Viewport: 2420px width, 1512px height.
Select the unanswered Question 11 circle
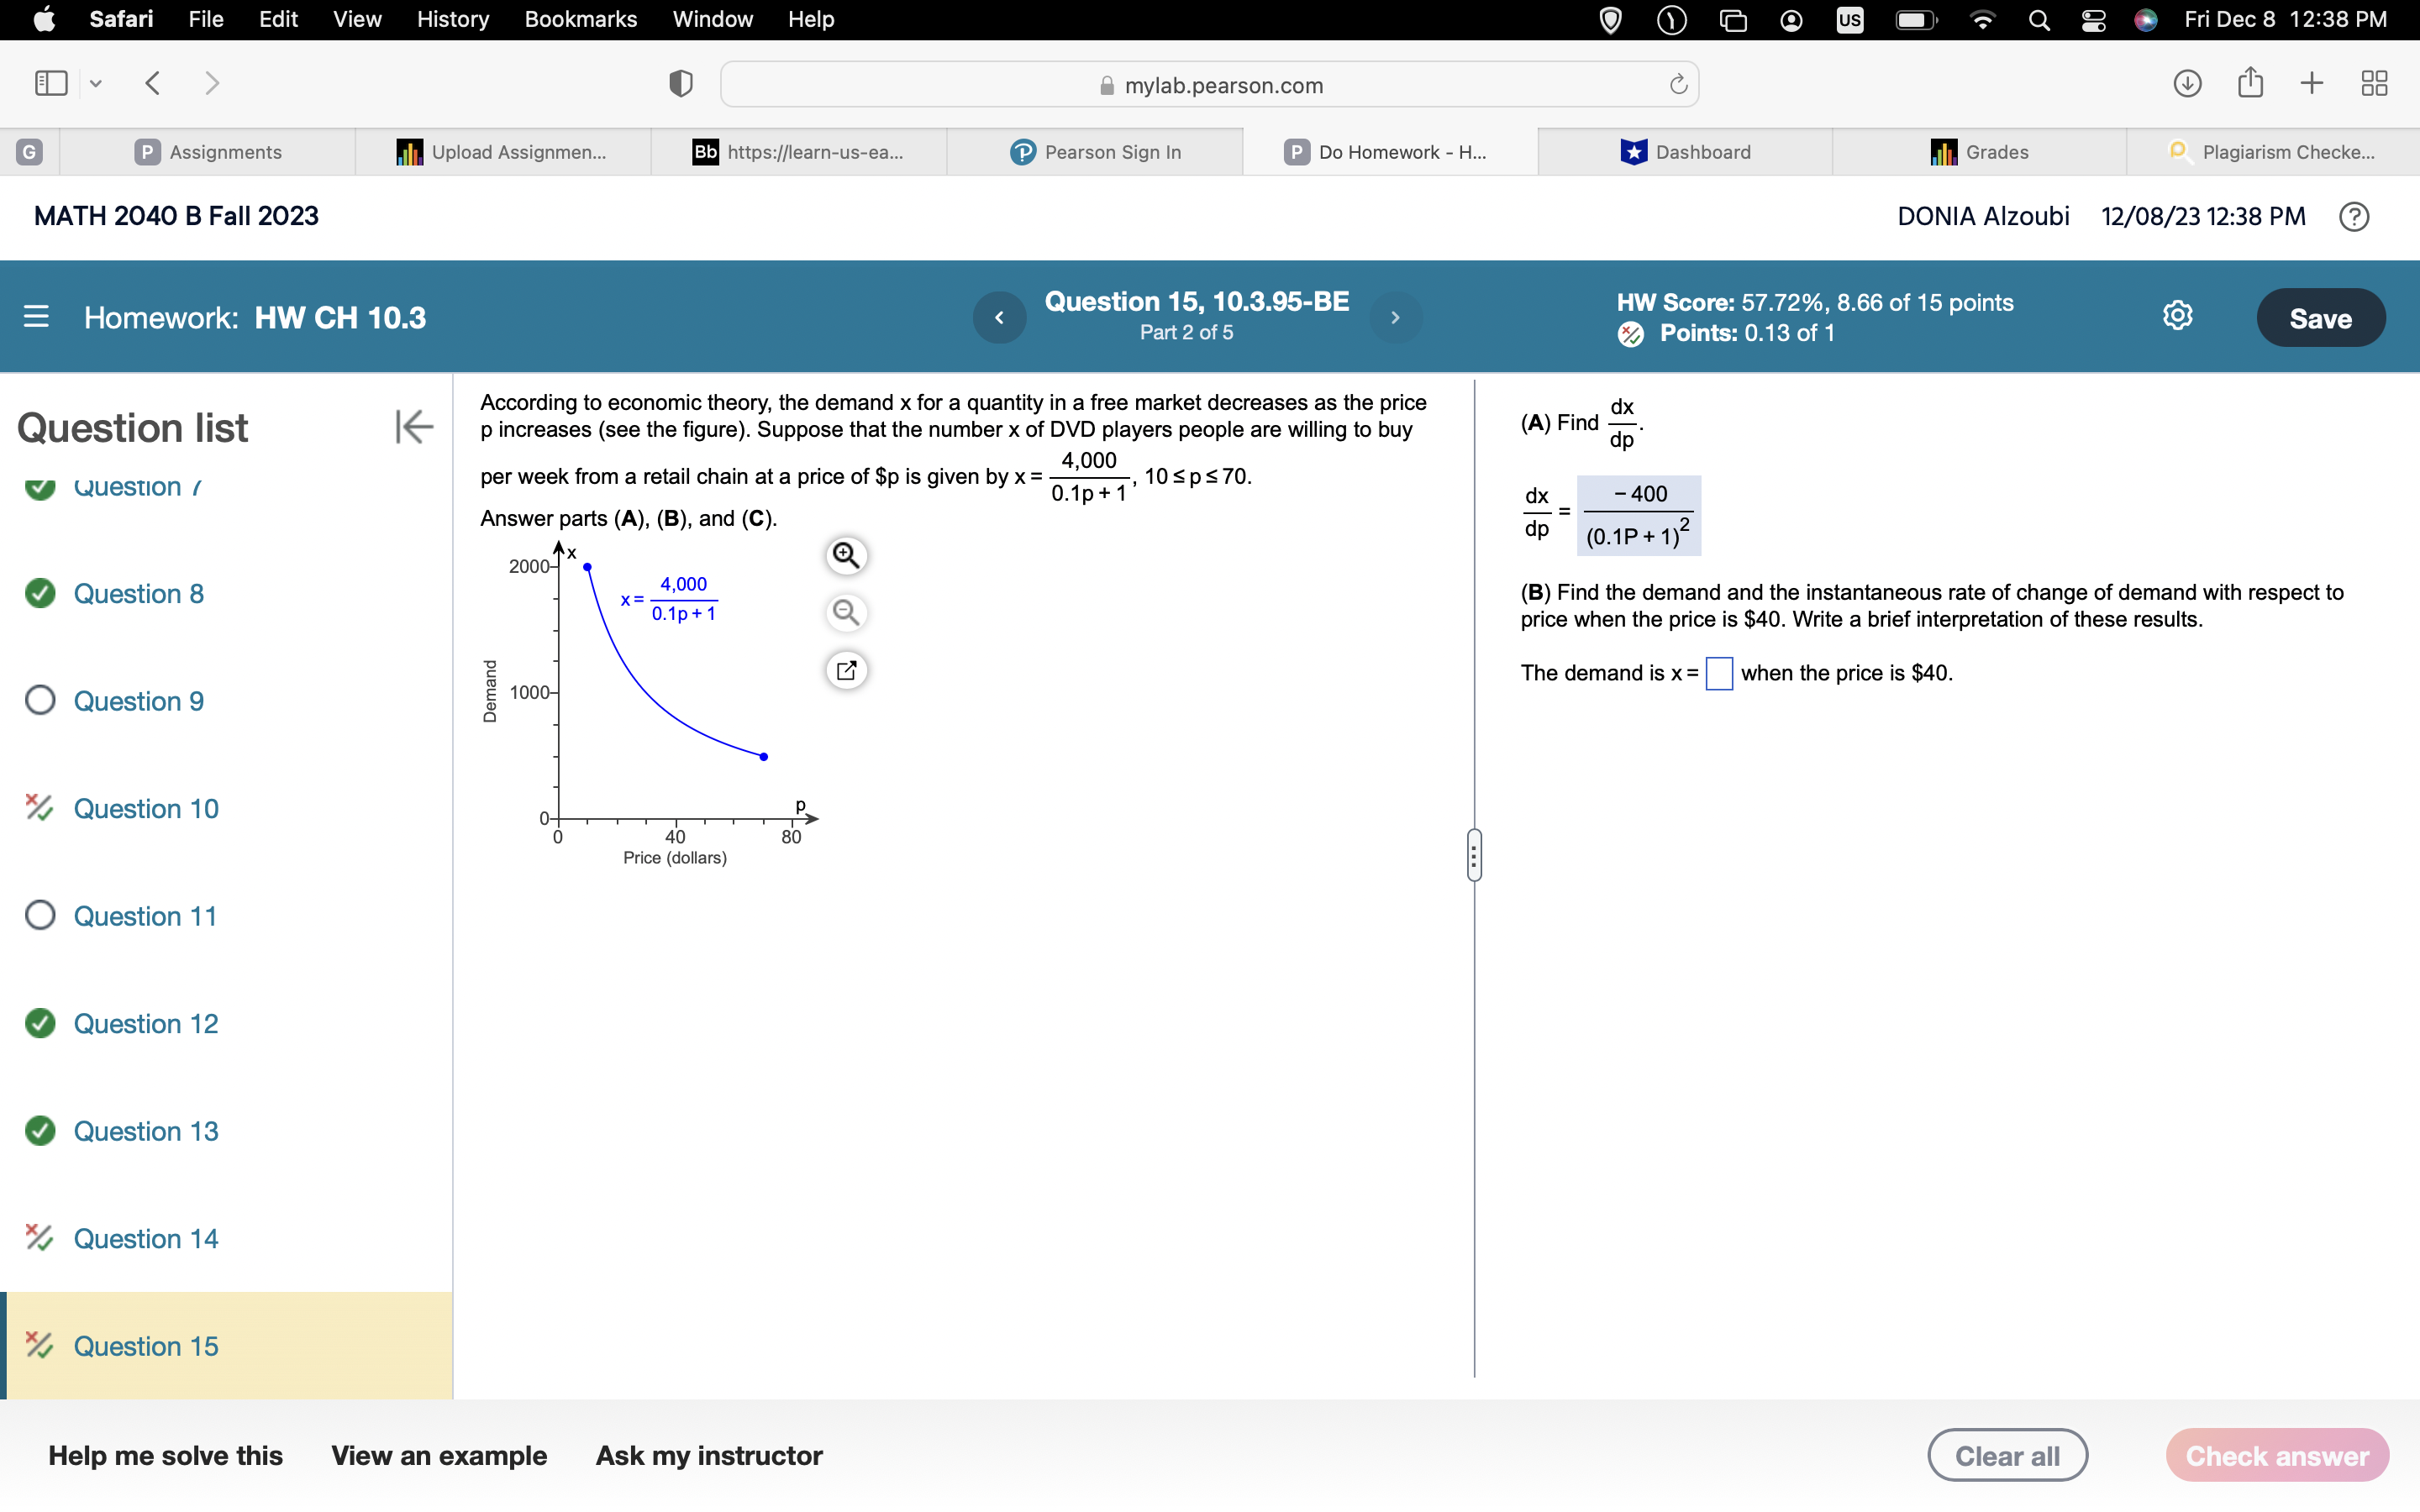(x=40, y=915)
